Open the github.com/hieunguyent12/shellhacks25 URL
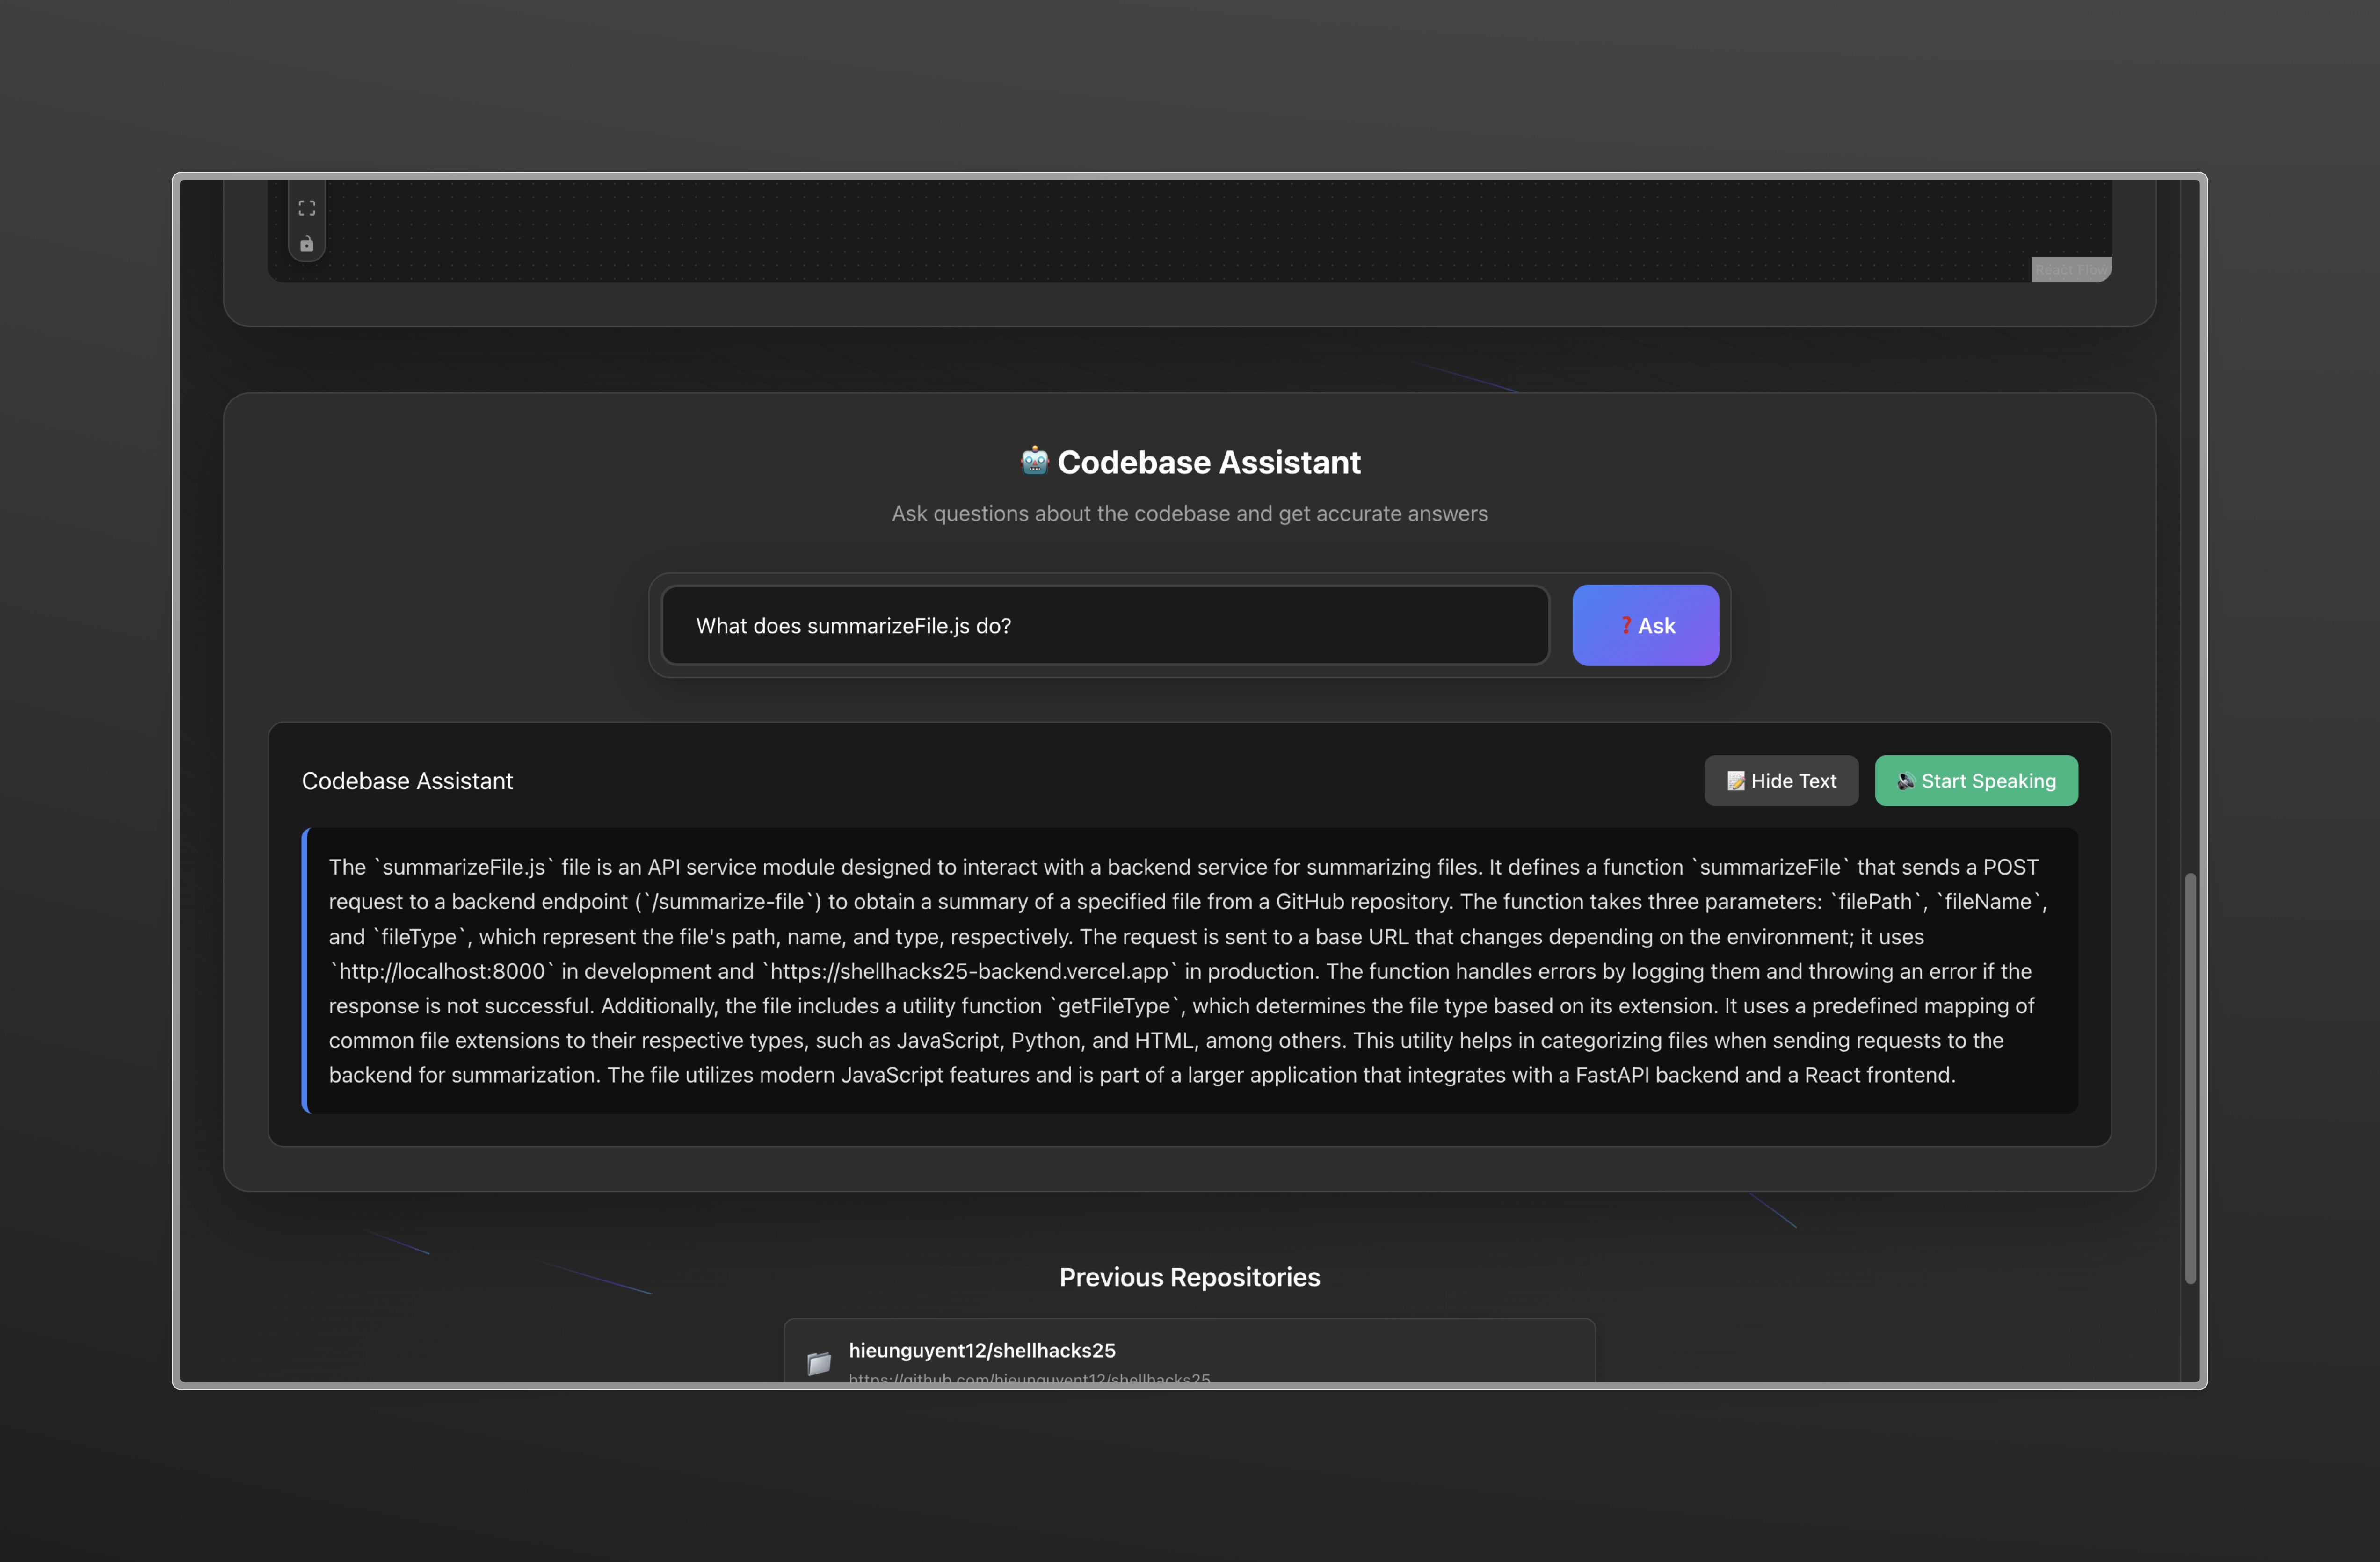This screenshot has width=2380, height=1562. coord(1029,1378)
